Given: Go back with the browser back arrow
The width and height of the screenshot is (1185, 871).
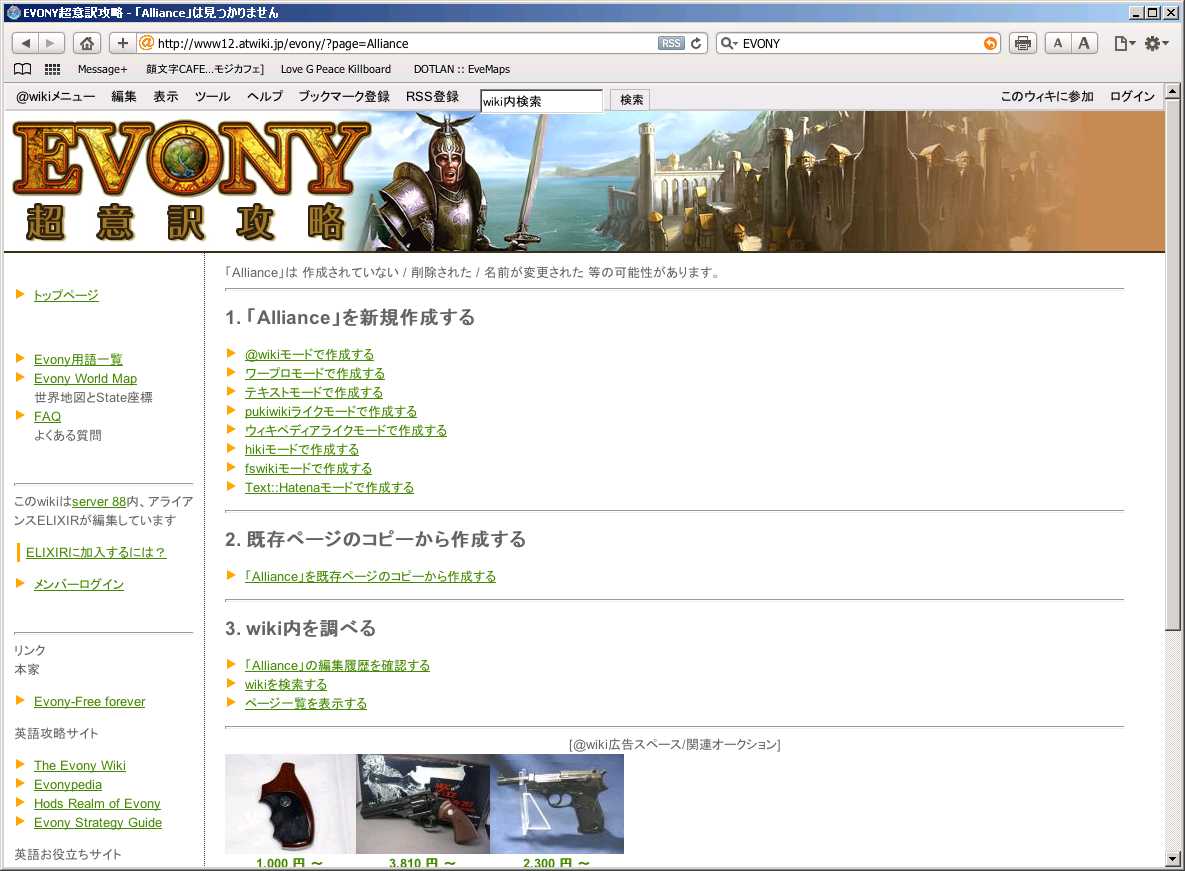Looking at the screenshot, I should pyautogui.click(x=25, y=44).
